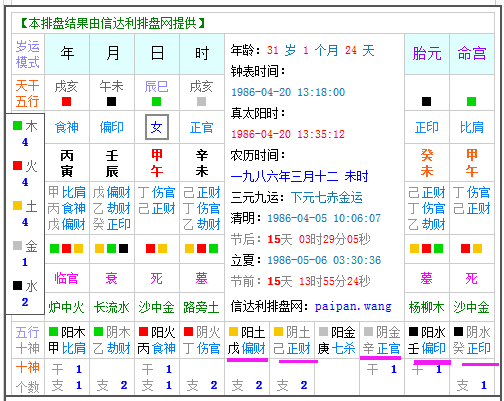Click the 十神个数 row label
Image resolution: width=504 pixels, height=401 pixels.
click(x=28, y=377)
